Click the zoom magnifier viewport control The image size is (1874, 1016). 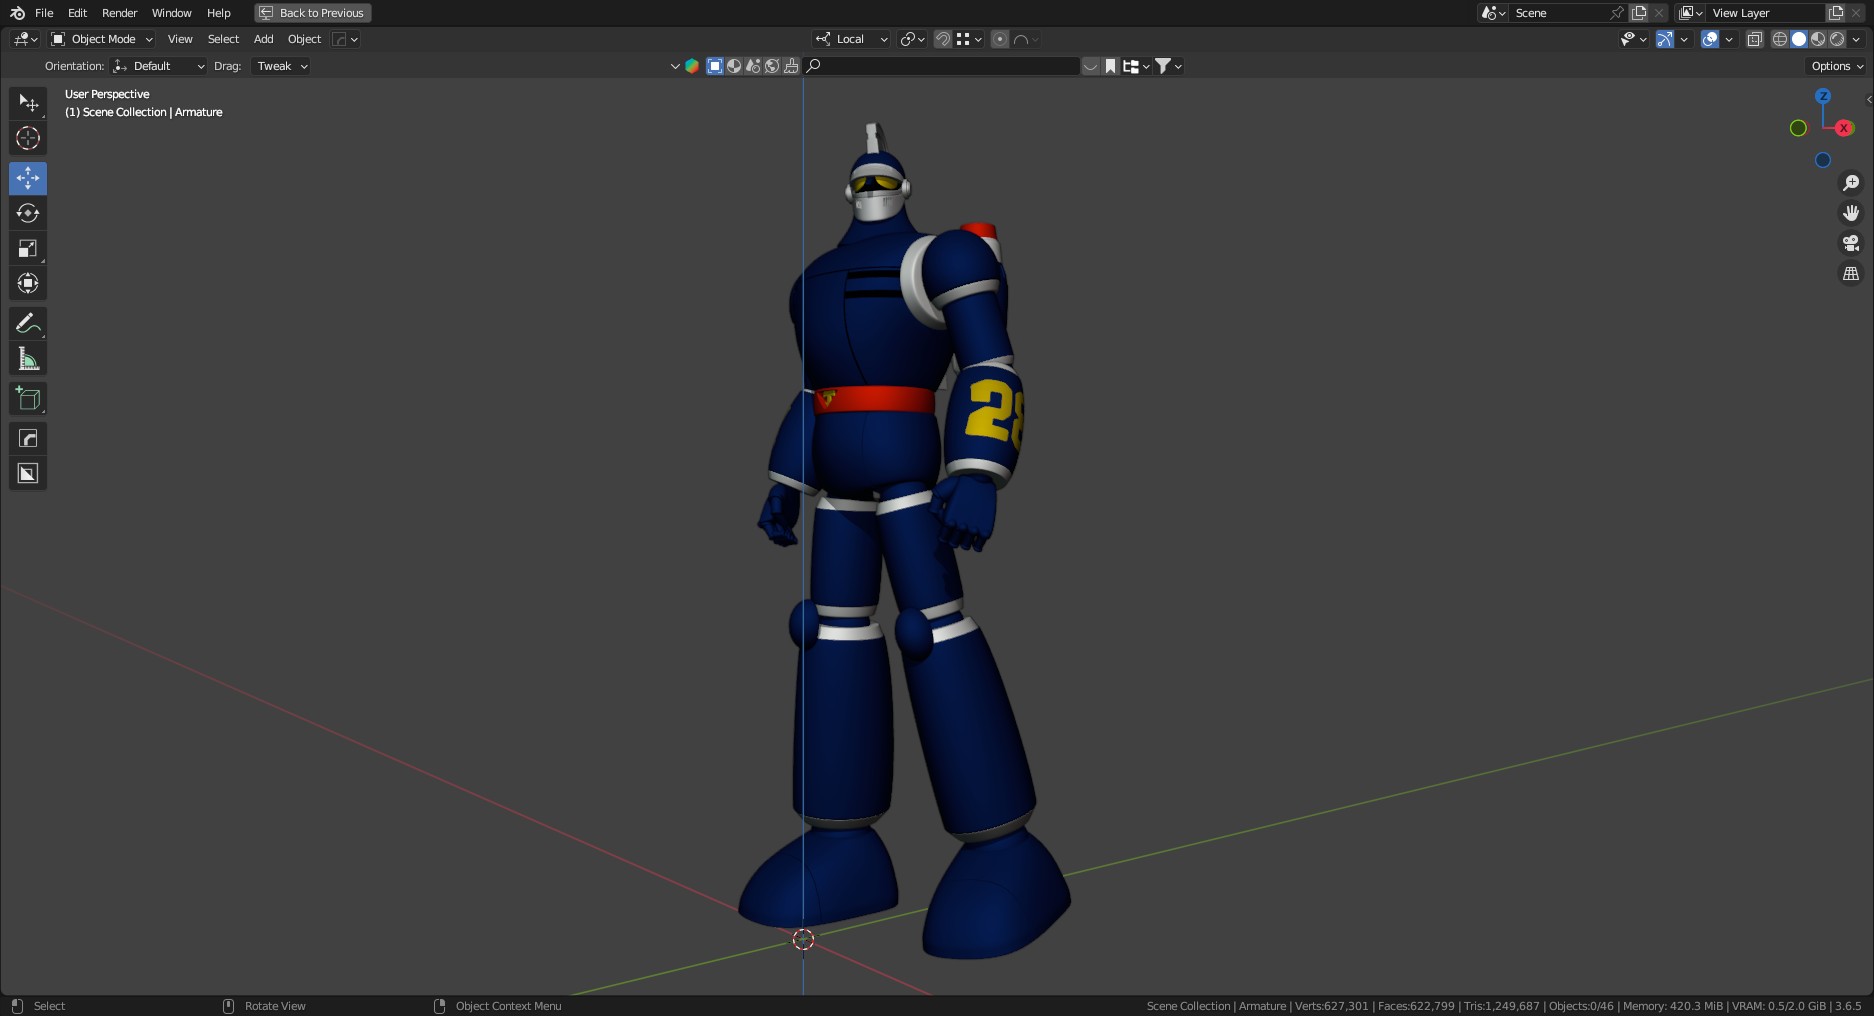point(1851,183)
